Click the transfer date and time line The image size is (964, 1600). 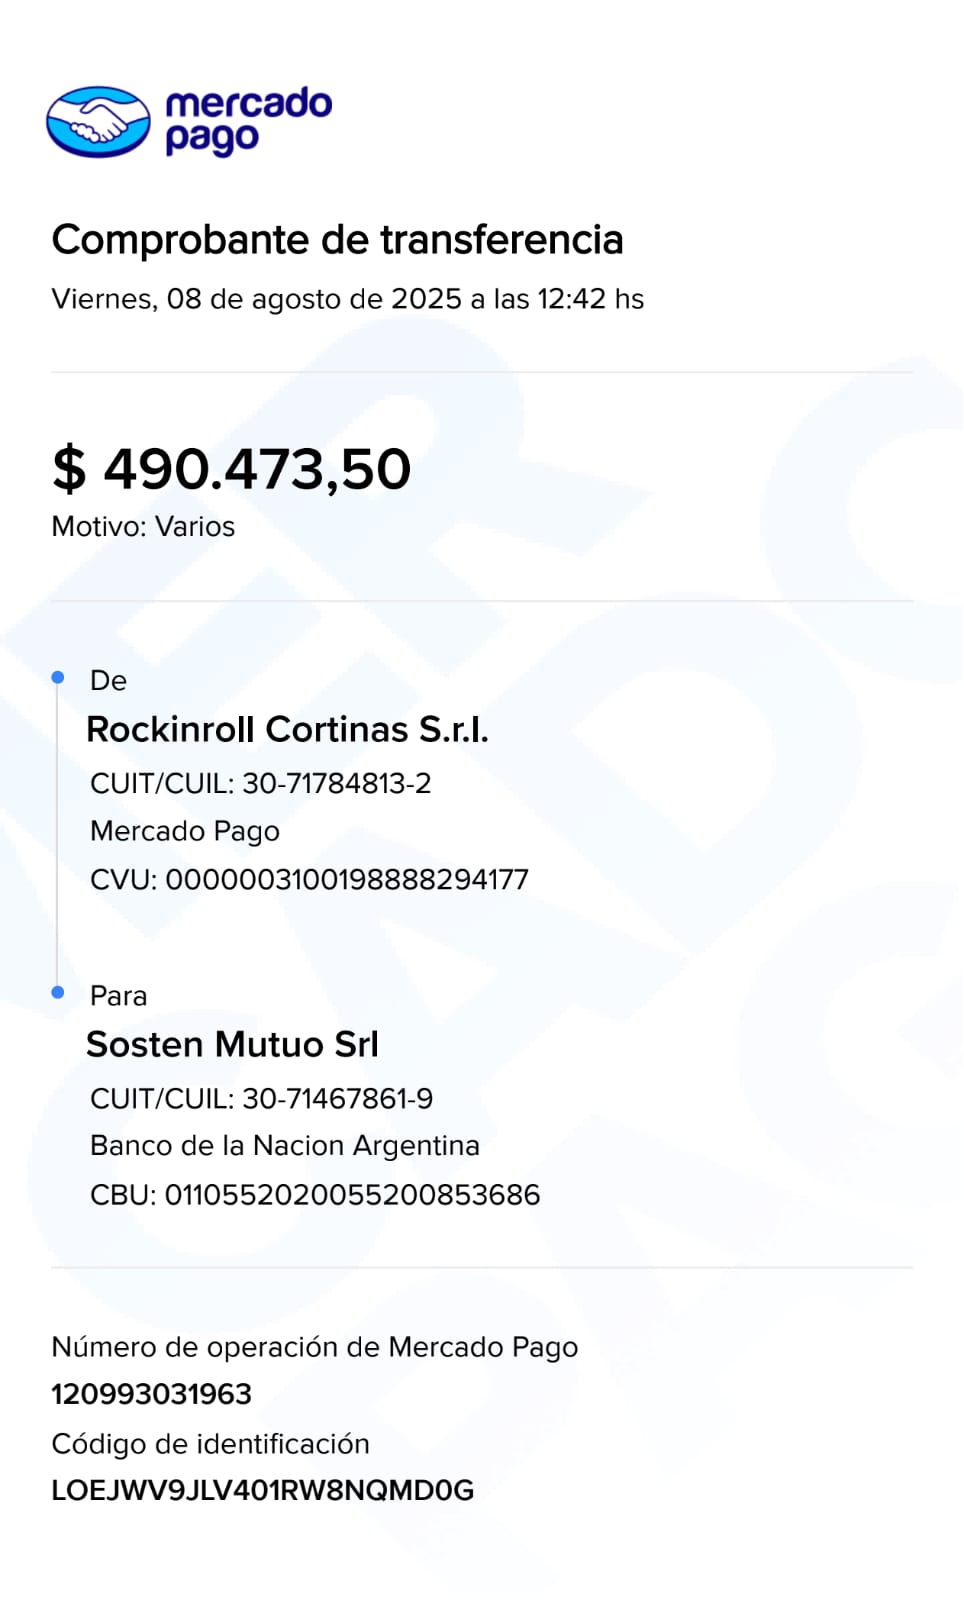[x=347, y=299]
